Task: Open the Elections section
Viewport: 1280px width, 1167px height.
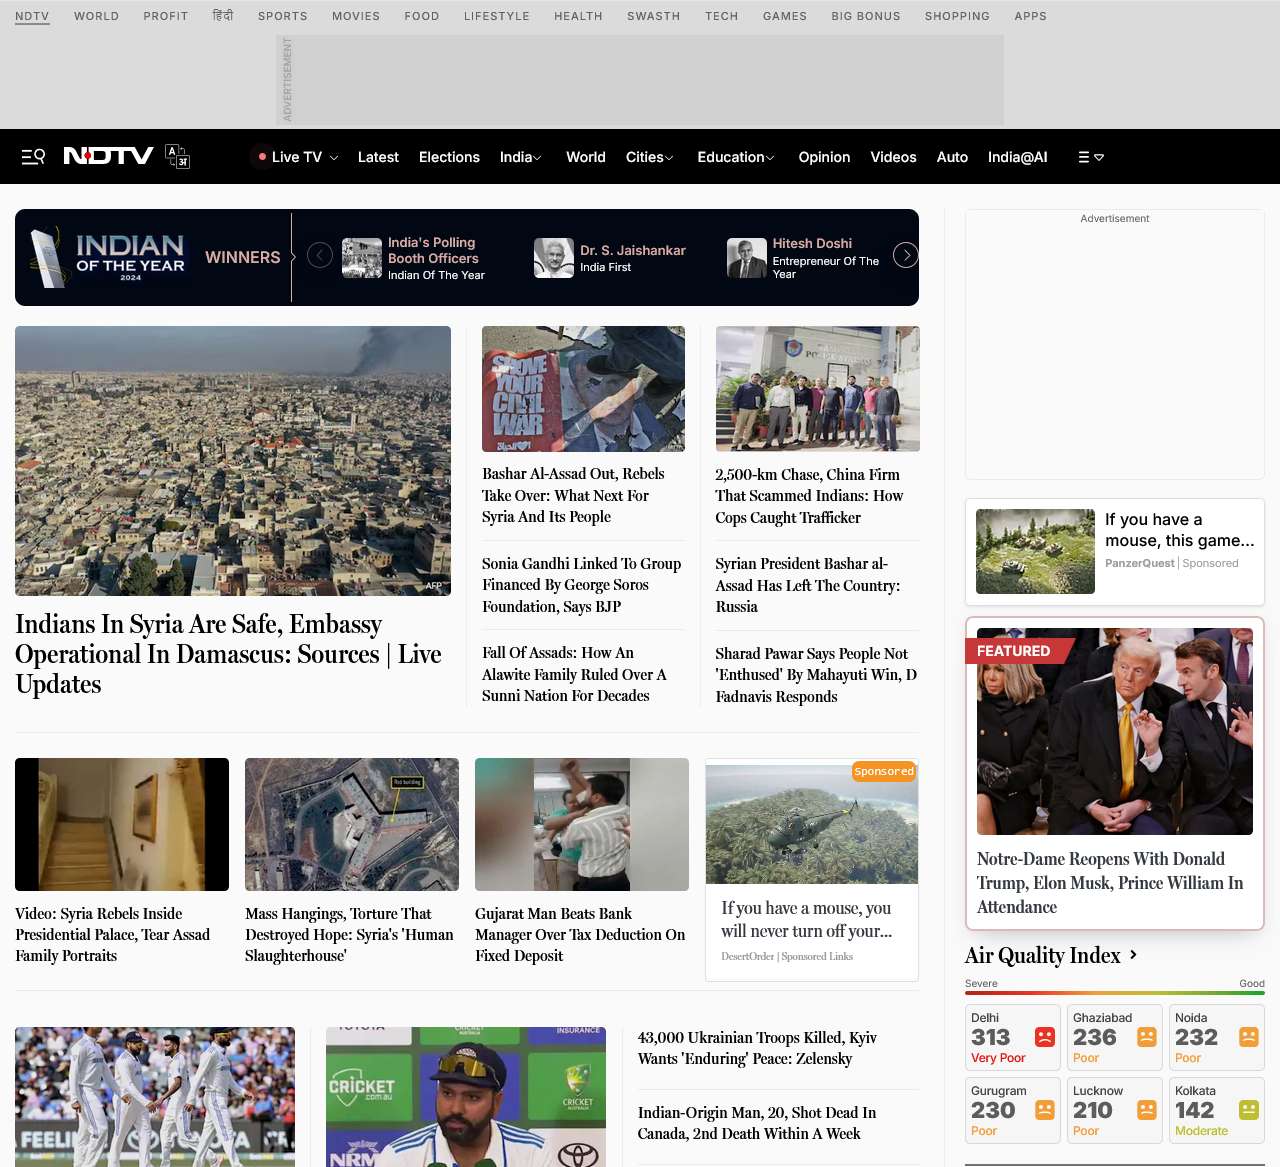Action: pyautogui.click(x=449, y=157)
